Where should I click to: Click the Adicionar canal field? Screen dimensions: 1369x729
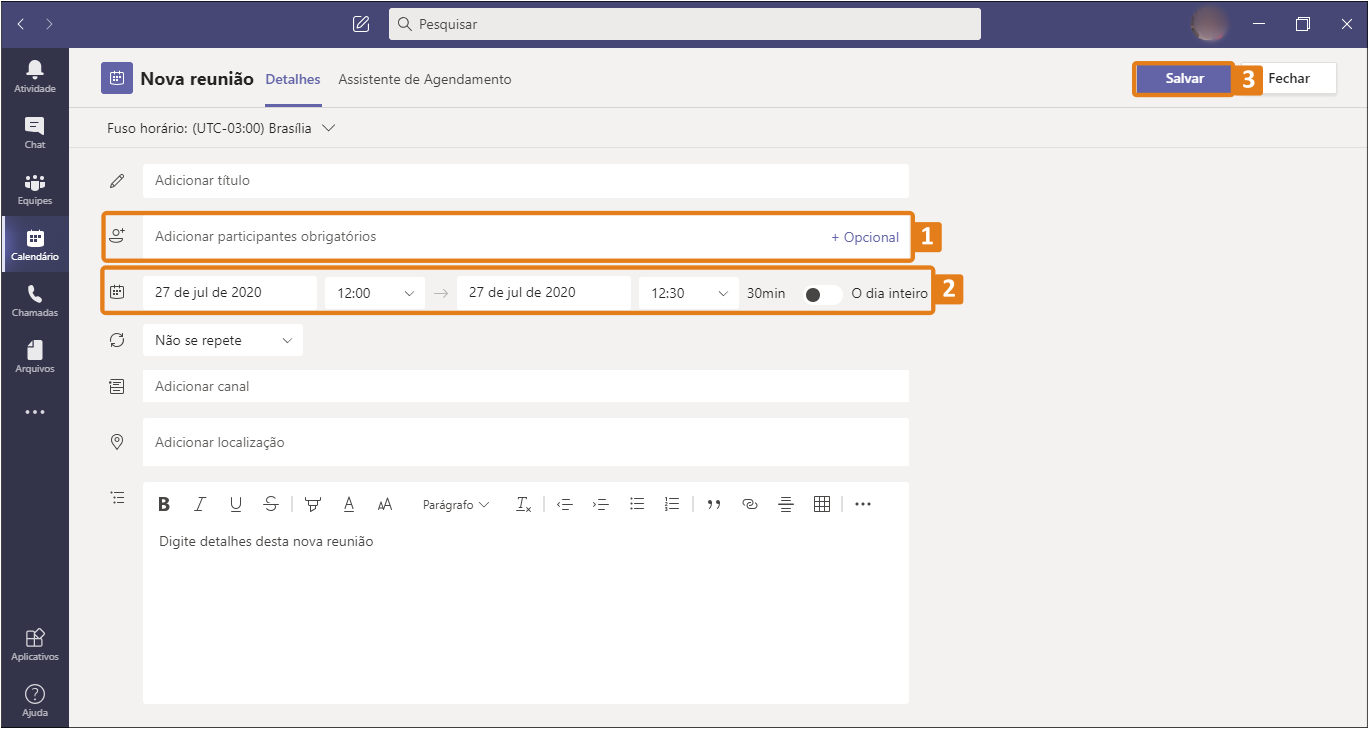pos(526,386)
